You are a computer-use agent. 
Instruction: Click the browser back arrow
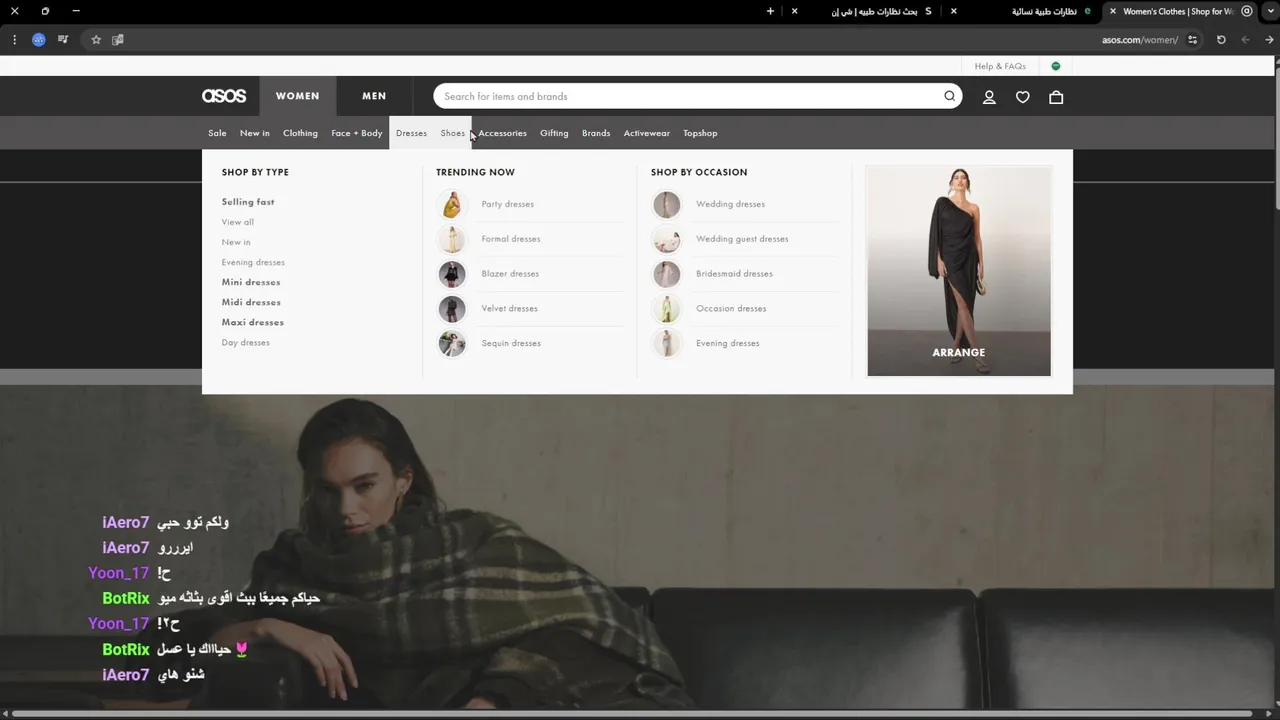[x=1269, y=40]
